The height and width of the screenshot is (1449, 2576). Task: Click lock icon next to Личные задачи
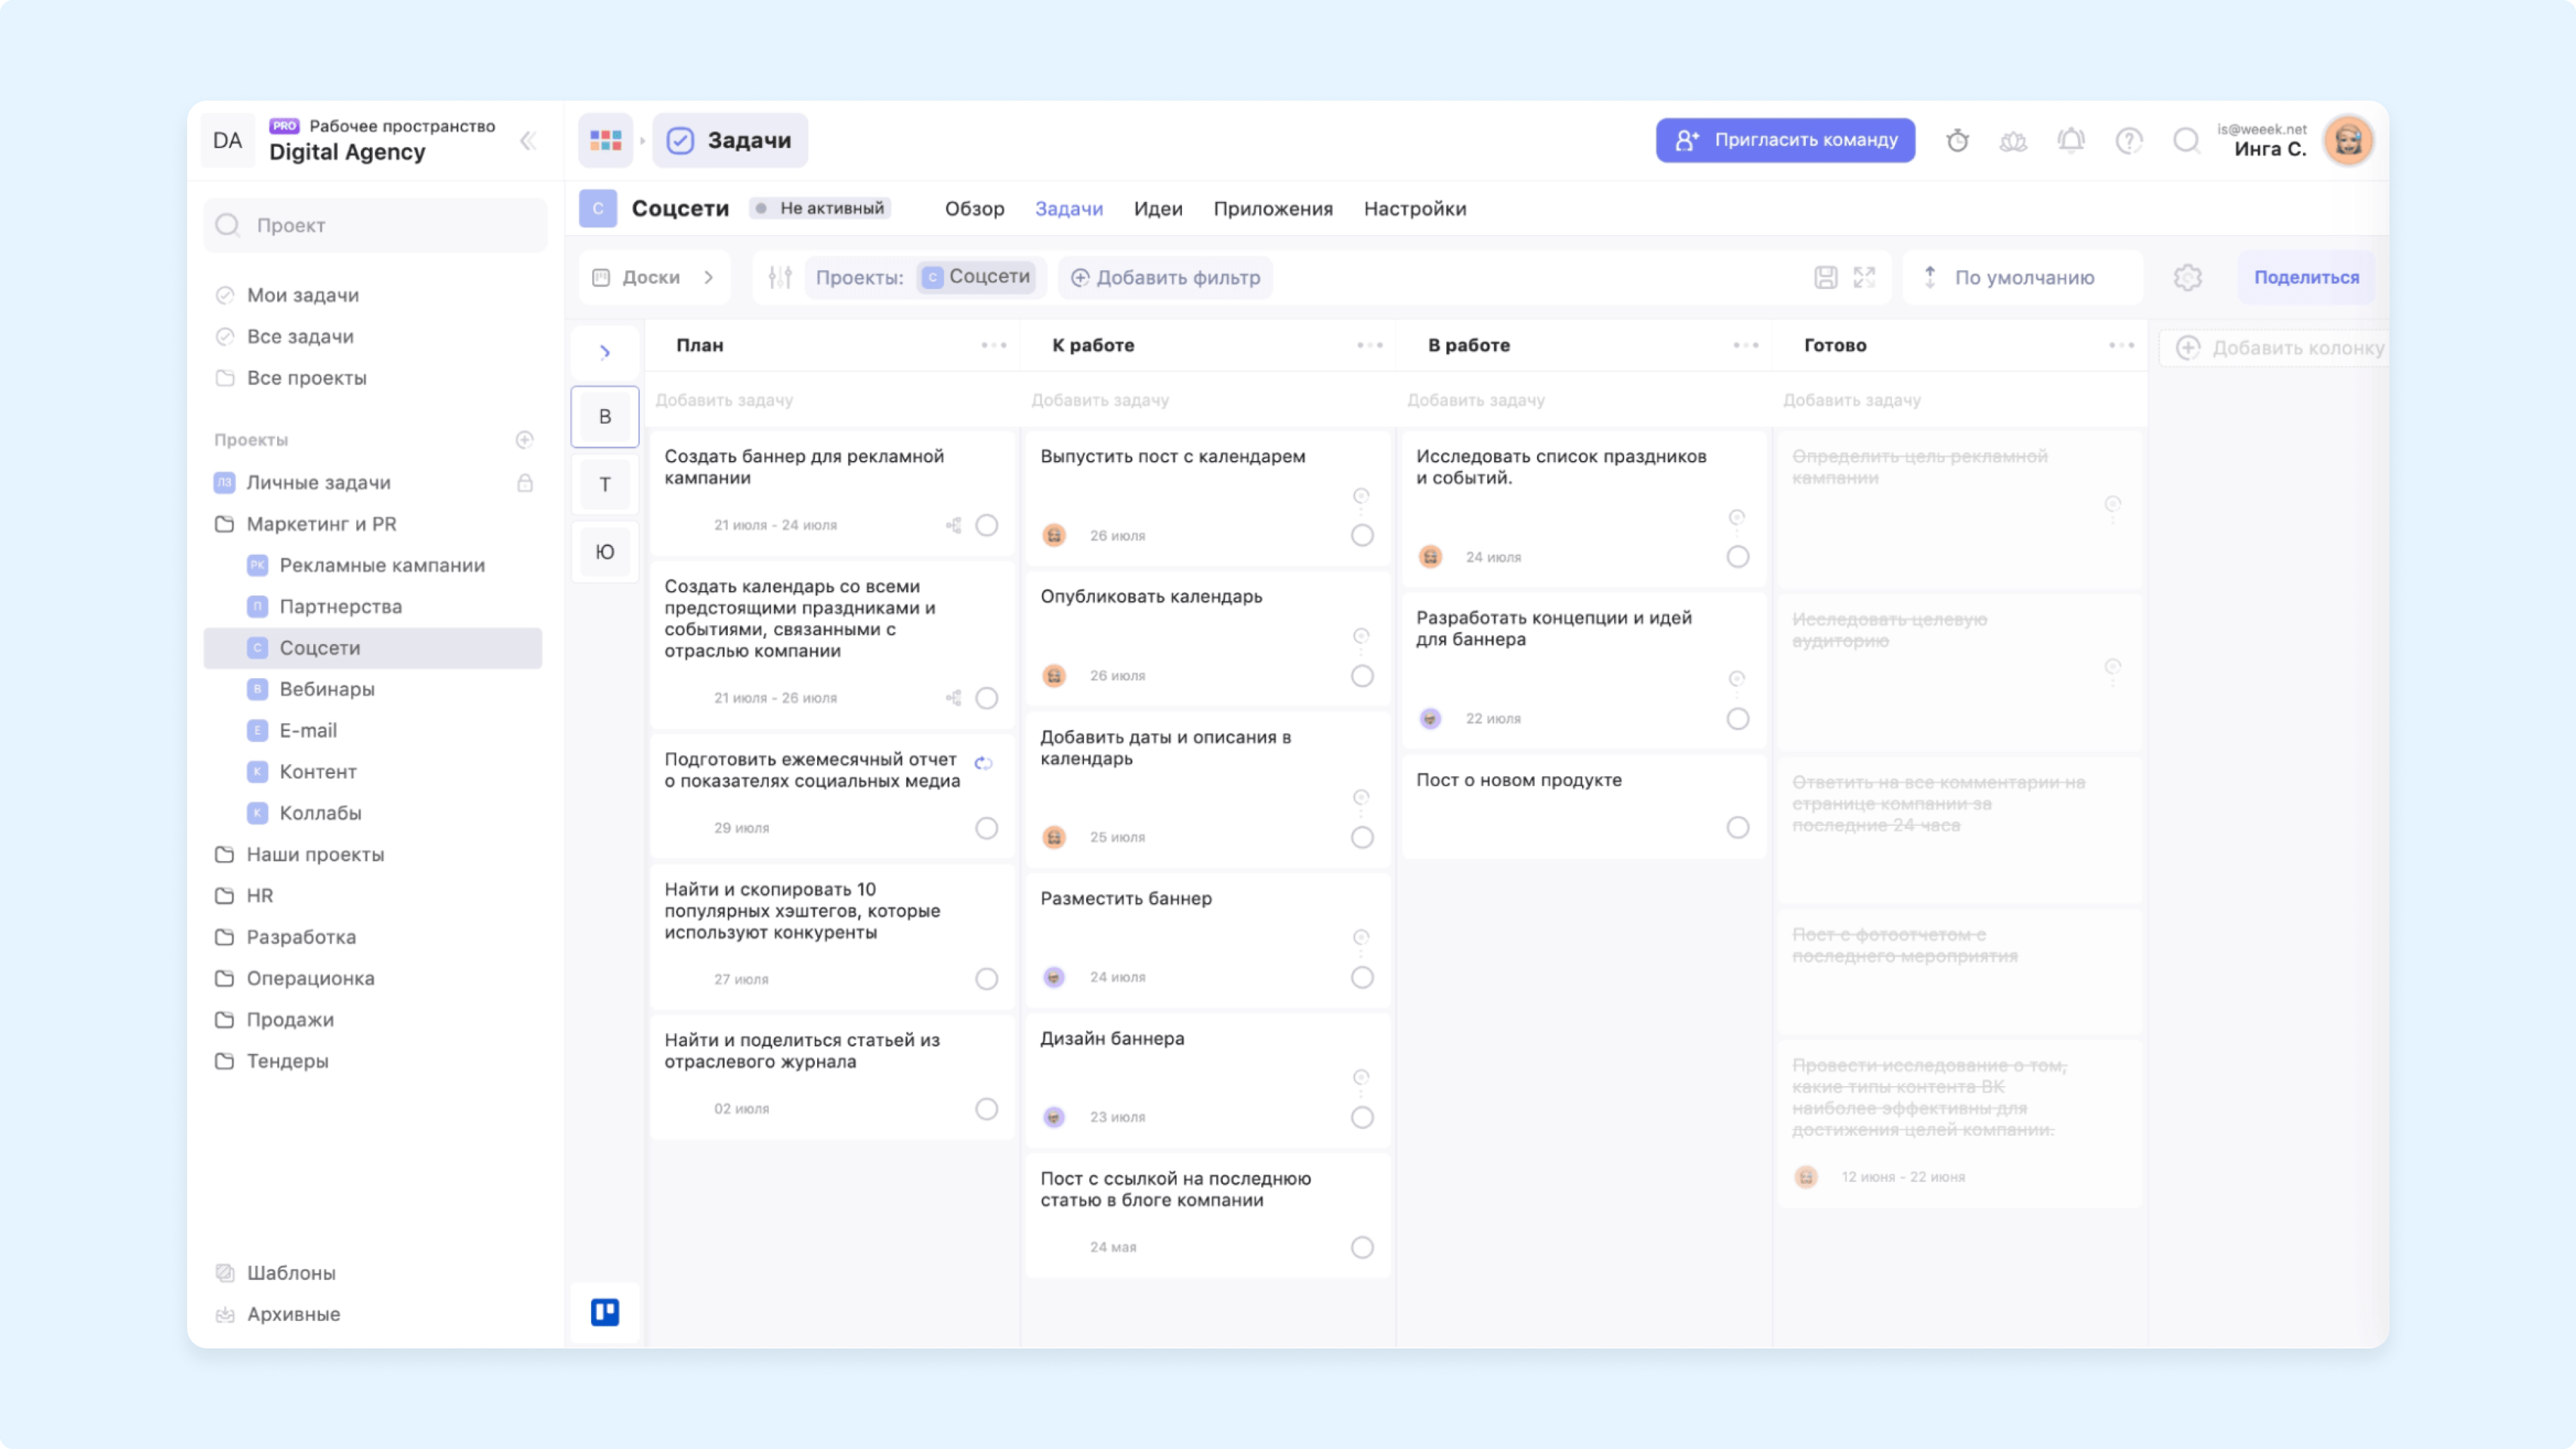524,482
